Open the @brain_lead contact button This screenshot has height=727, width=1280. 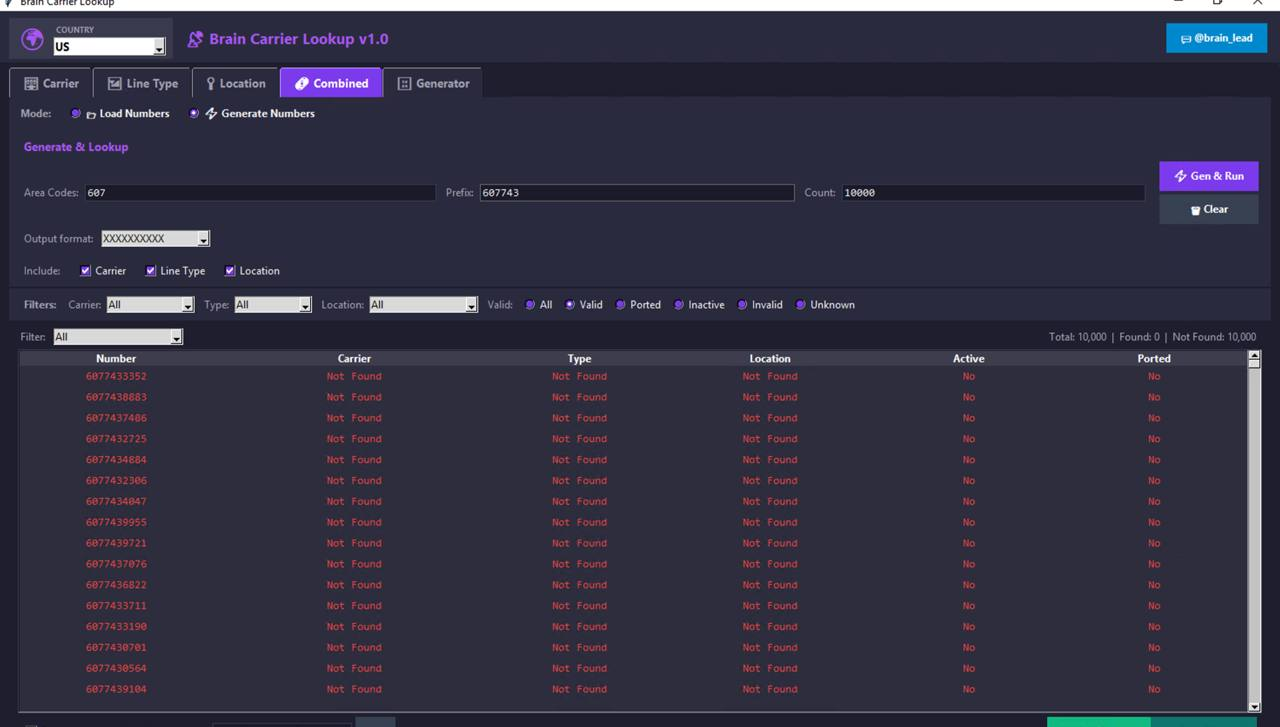(1217, 38)
